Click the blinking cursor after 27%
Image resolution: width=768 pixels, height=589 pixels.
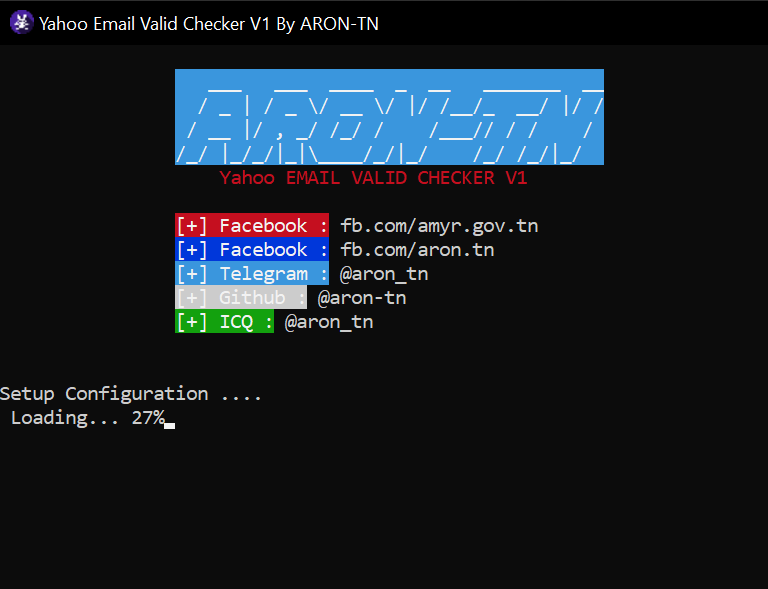point(170,426)
